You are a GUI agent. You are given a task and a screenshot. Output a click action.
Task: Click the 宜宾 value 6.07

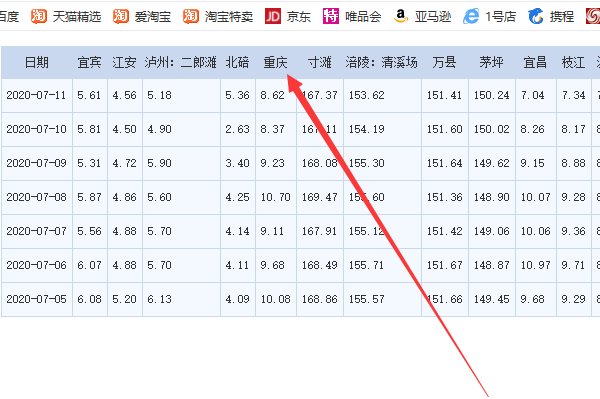(x=89, y=265)
